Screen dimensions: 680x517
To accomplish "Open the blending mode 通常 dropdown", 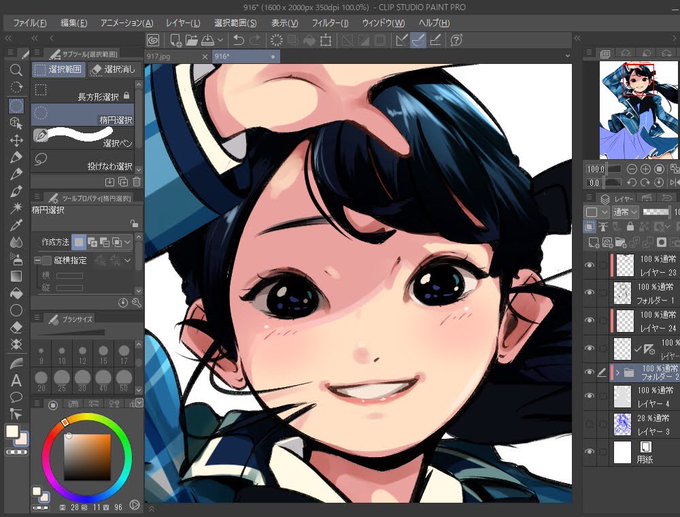I will click(625, 212).
